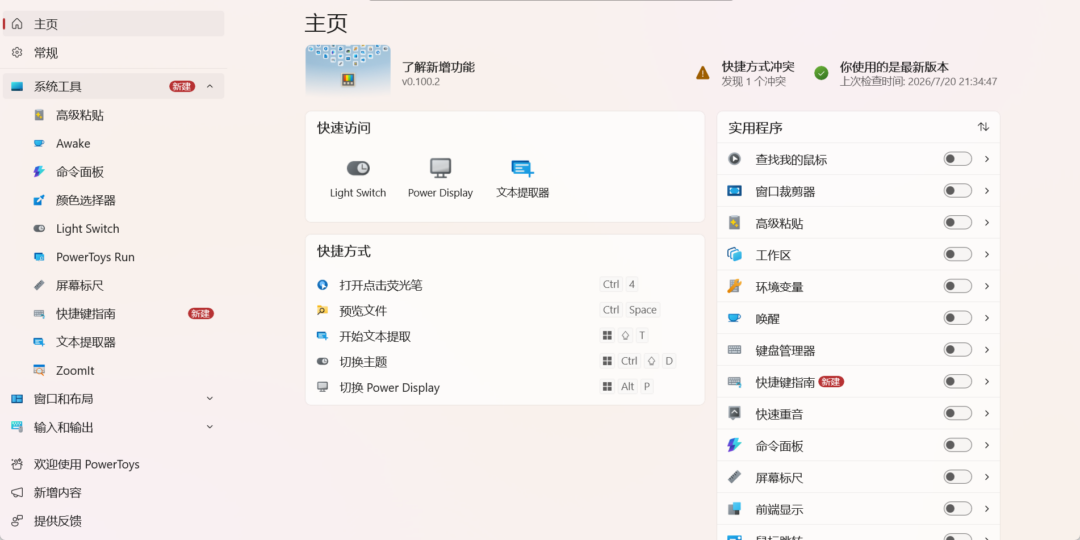Open the ZoomIt sidebar icon
1080x540 pixels.
pos(39,371)
